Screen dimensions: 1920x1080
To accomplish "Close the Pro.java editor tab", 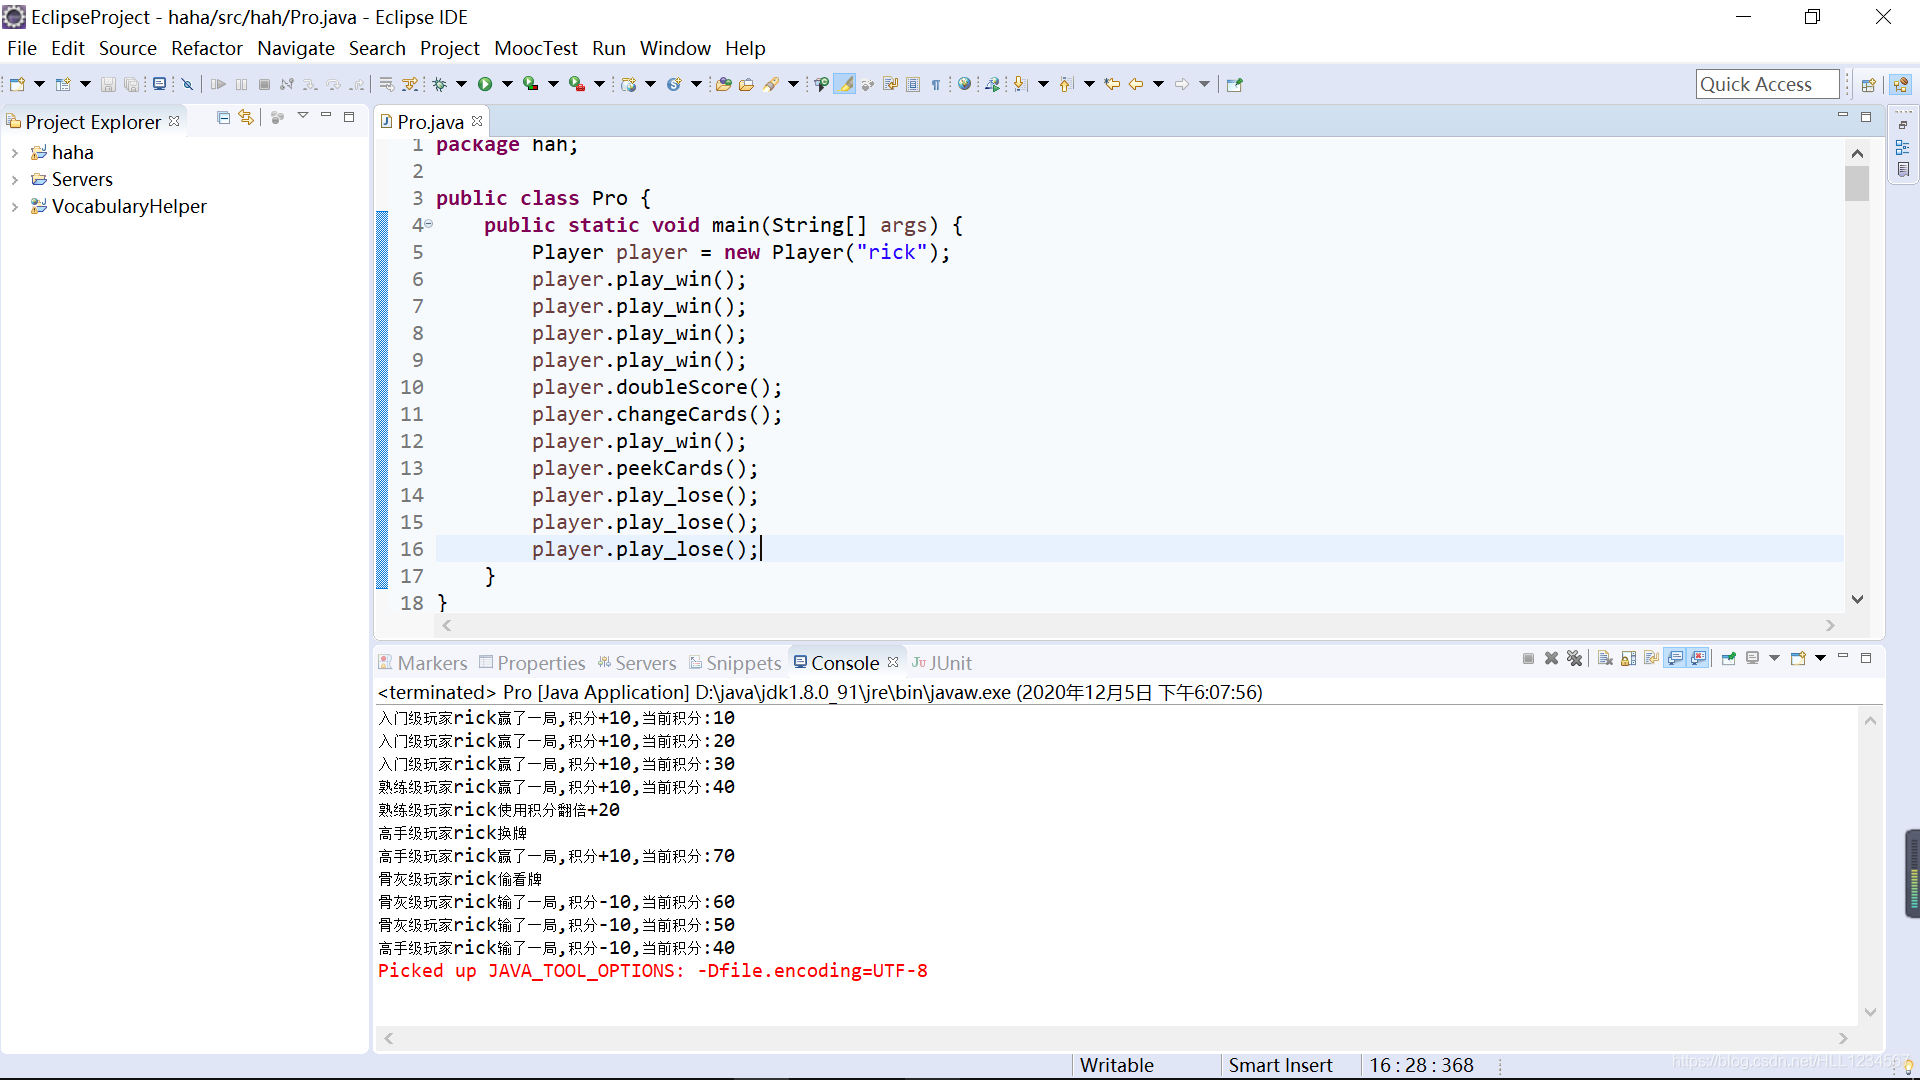I will 477,121.
